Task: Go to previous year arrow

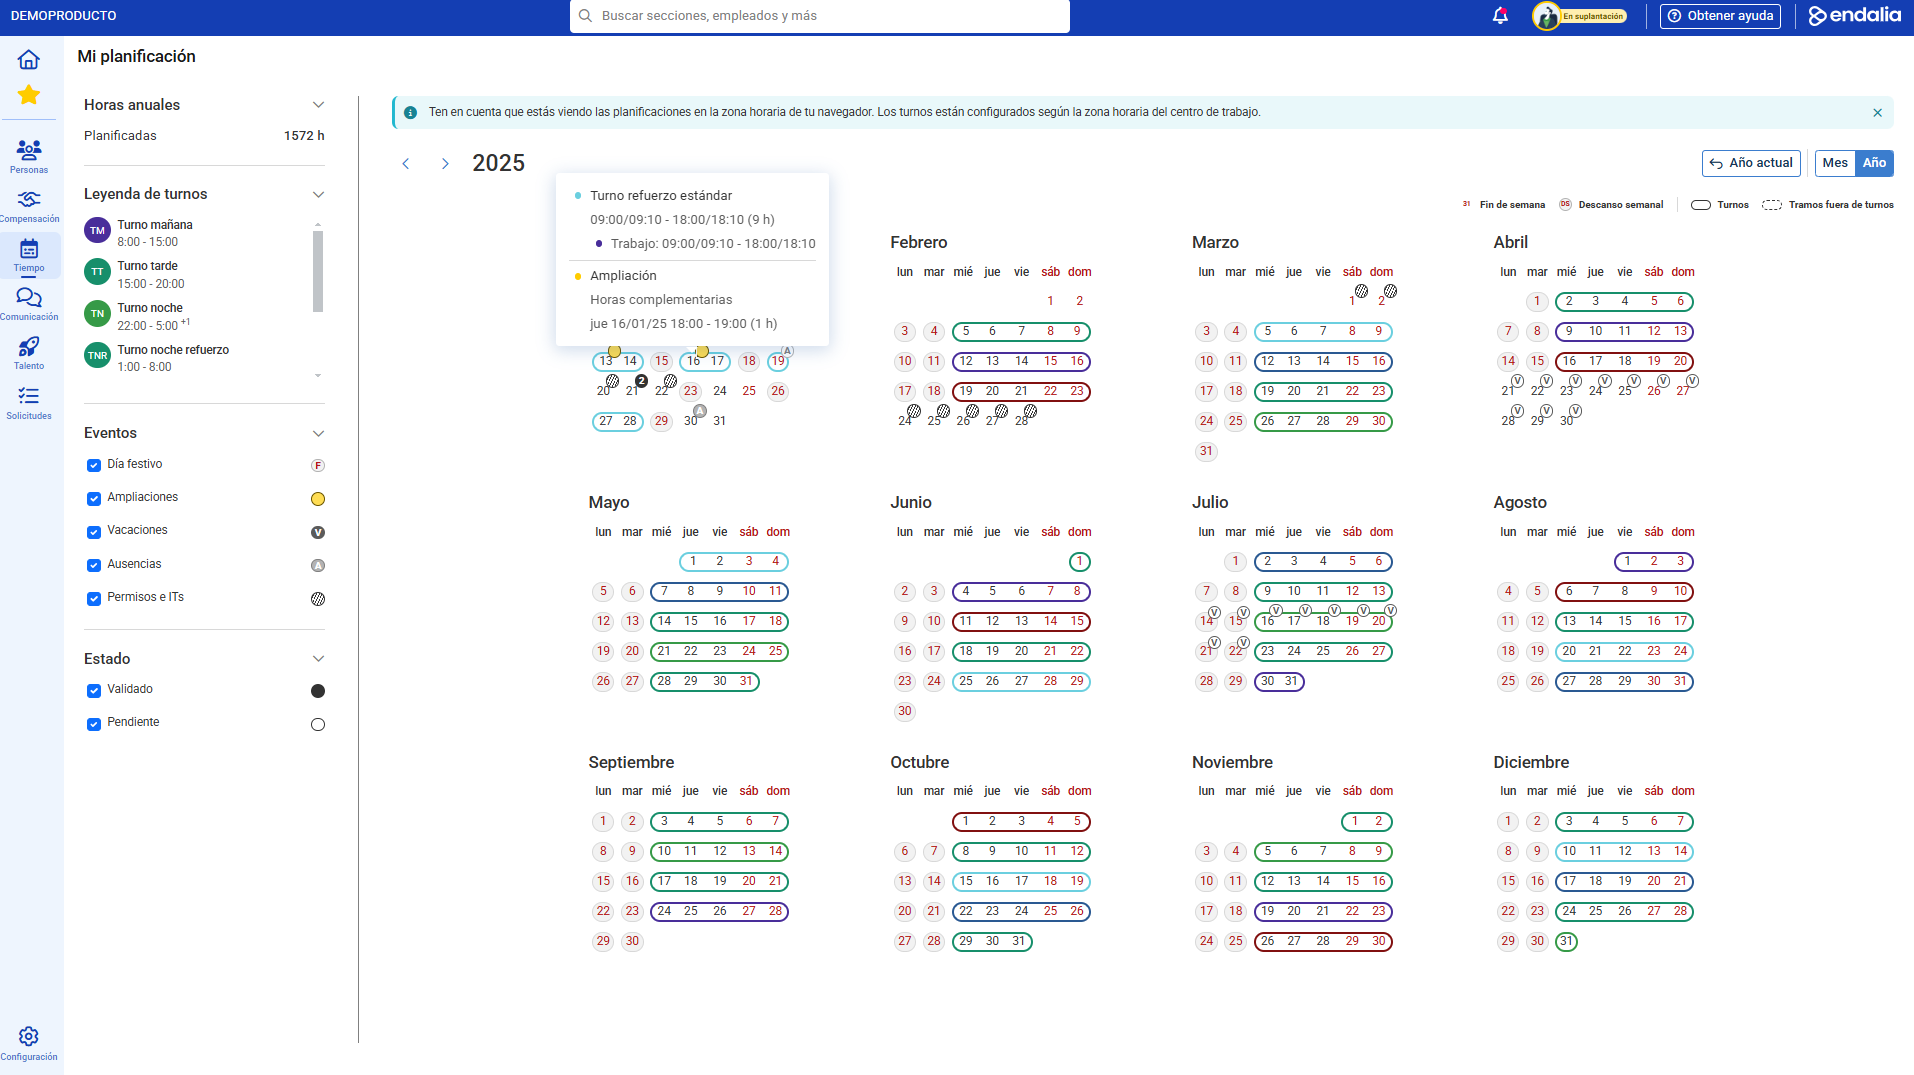Action: point(406,164)
